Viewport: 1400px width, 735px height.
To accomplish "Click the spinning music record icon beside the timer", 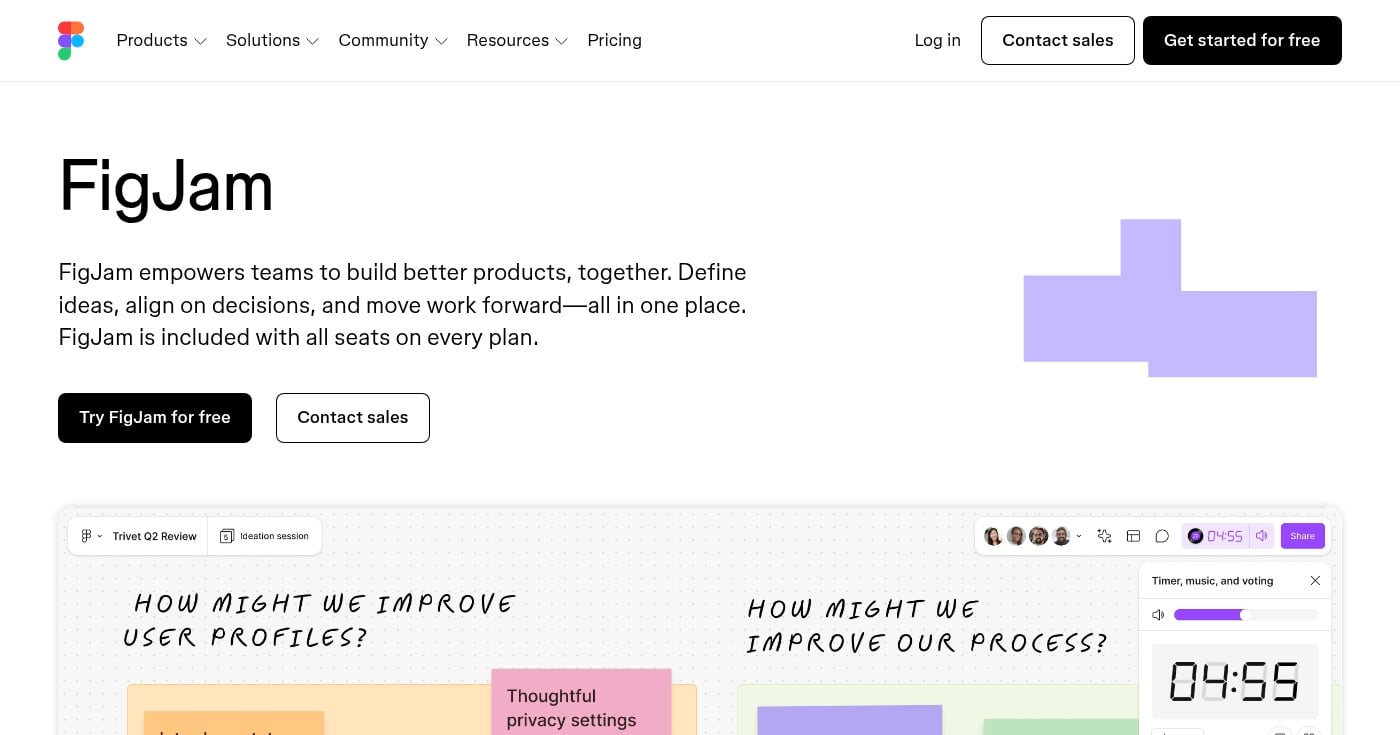I will coord(1196,535).
